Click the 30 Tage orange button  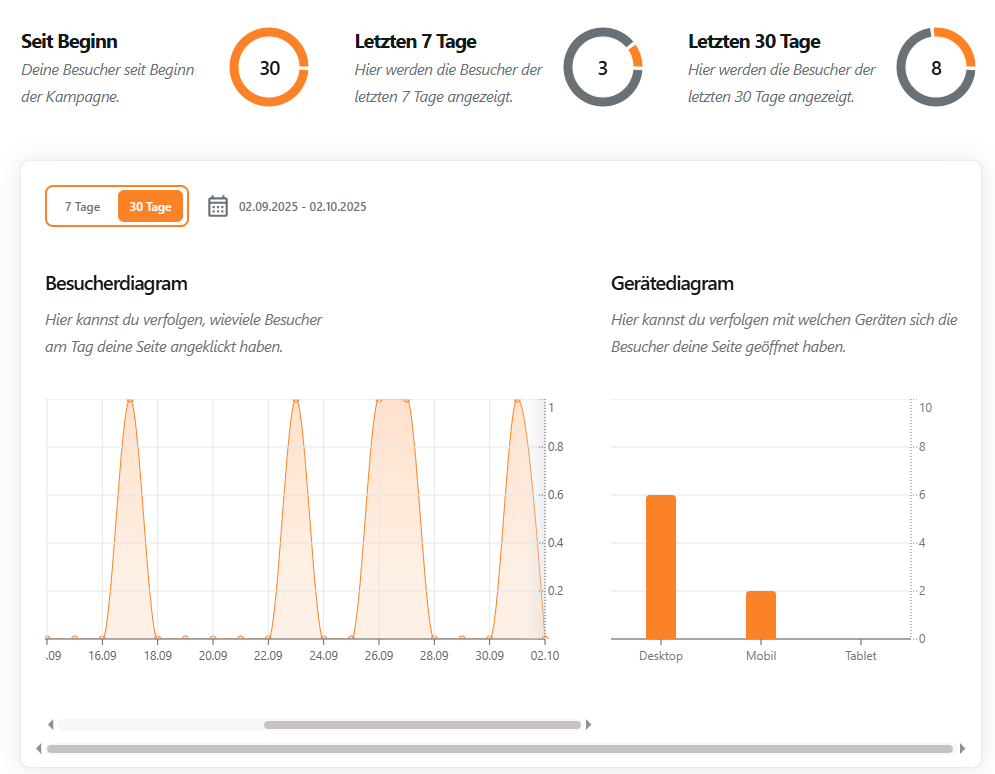(150, 206)
